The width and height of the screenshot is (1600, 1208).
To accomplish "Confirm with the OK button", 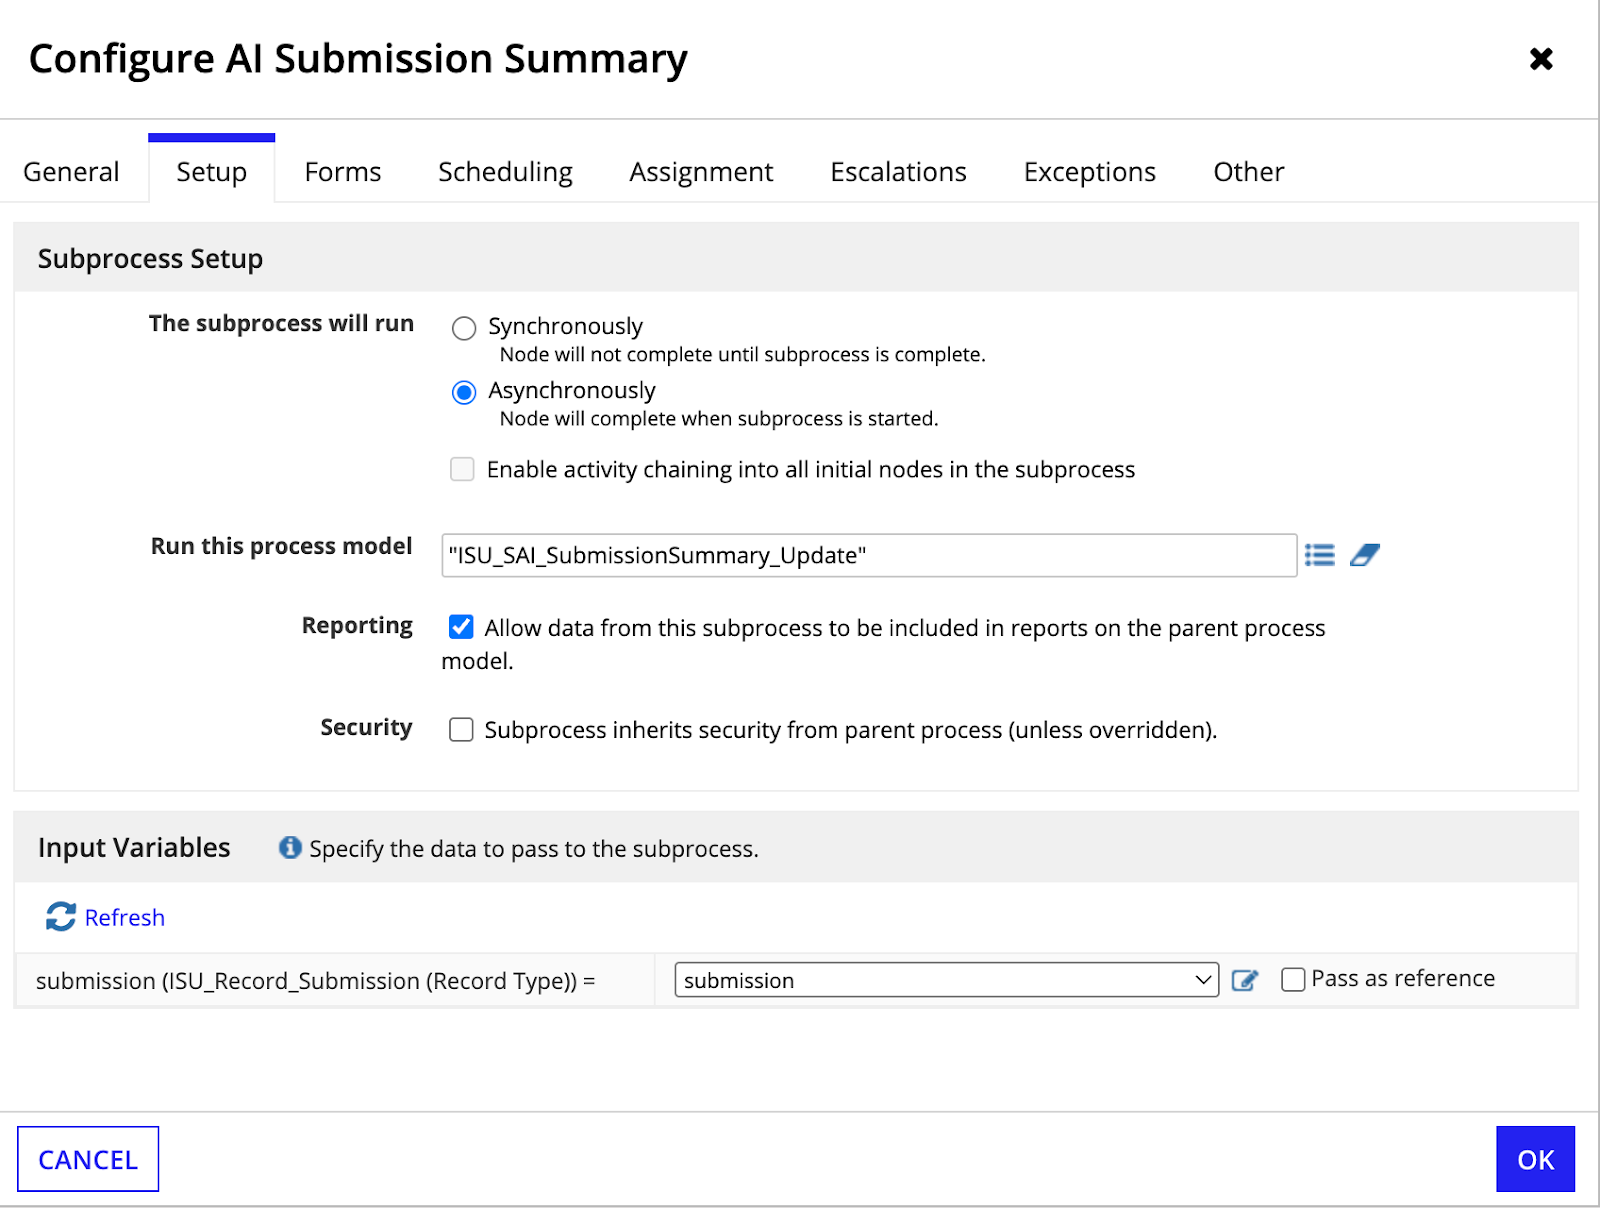I will (x=1535, y=1159).
